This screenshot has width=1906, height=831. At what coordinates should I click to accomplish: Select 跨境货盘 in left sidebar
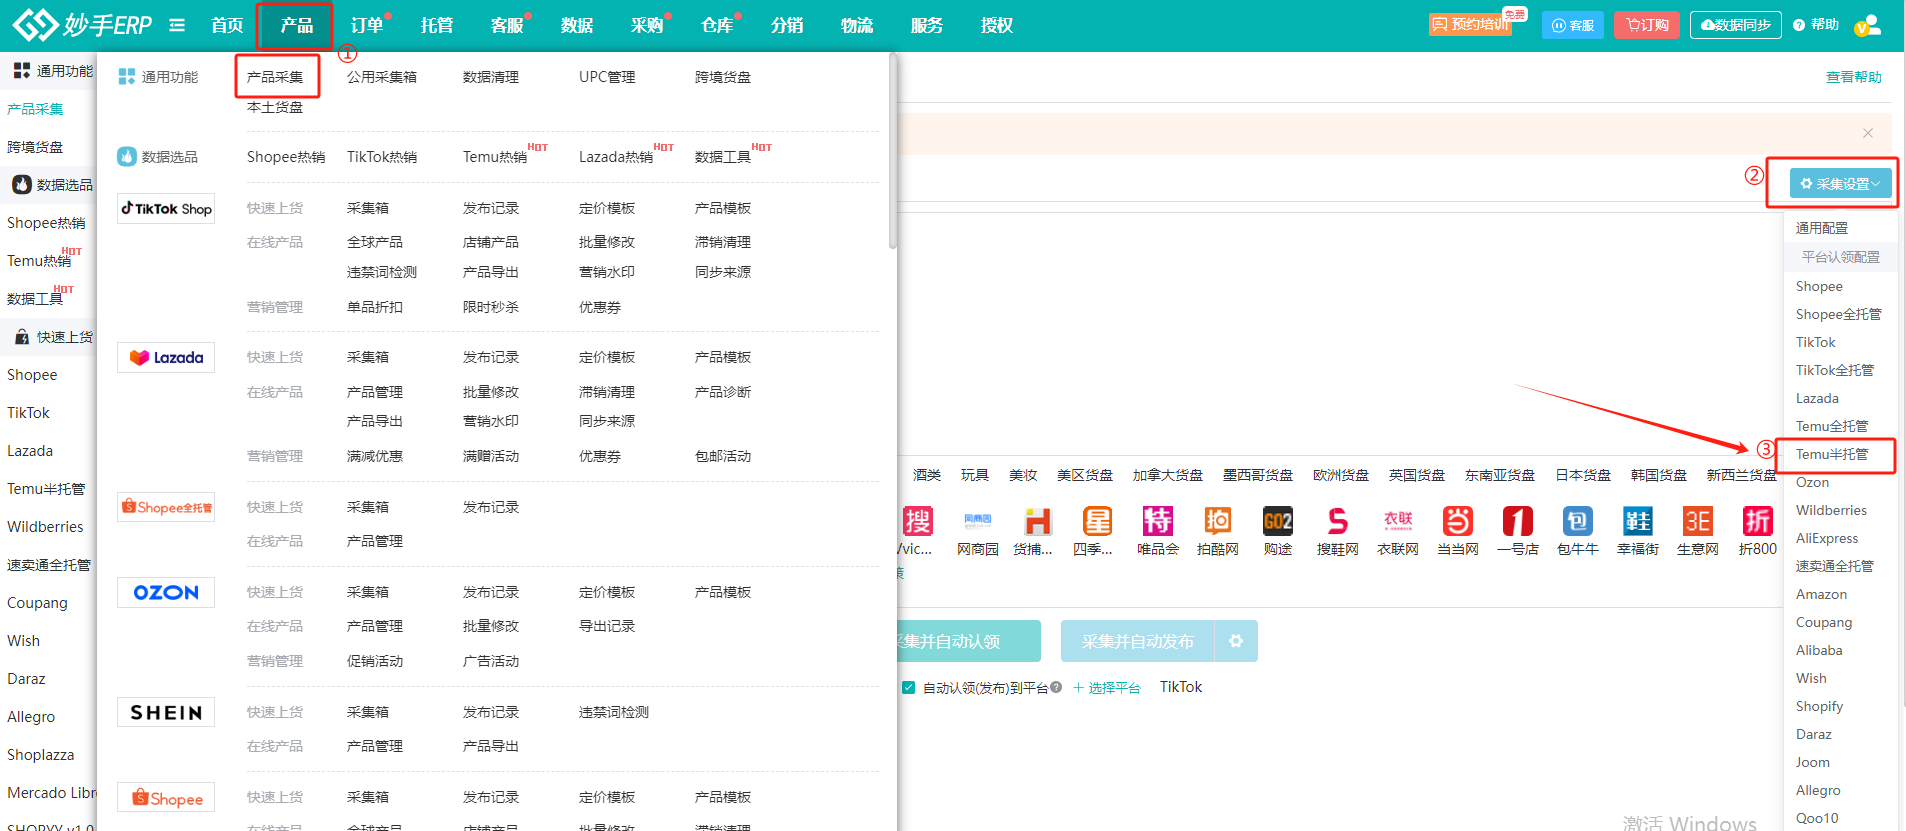click(35, 147)
